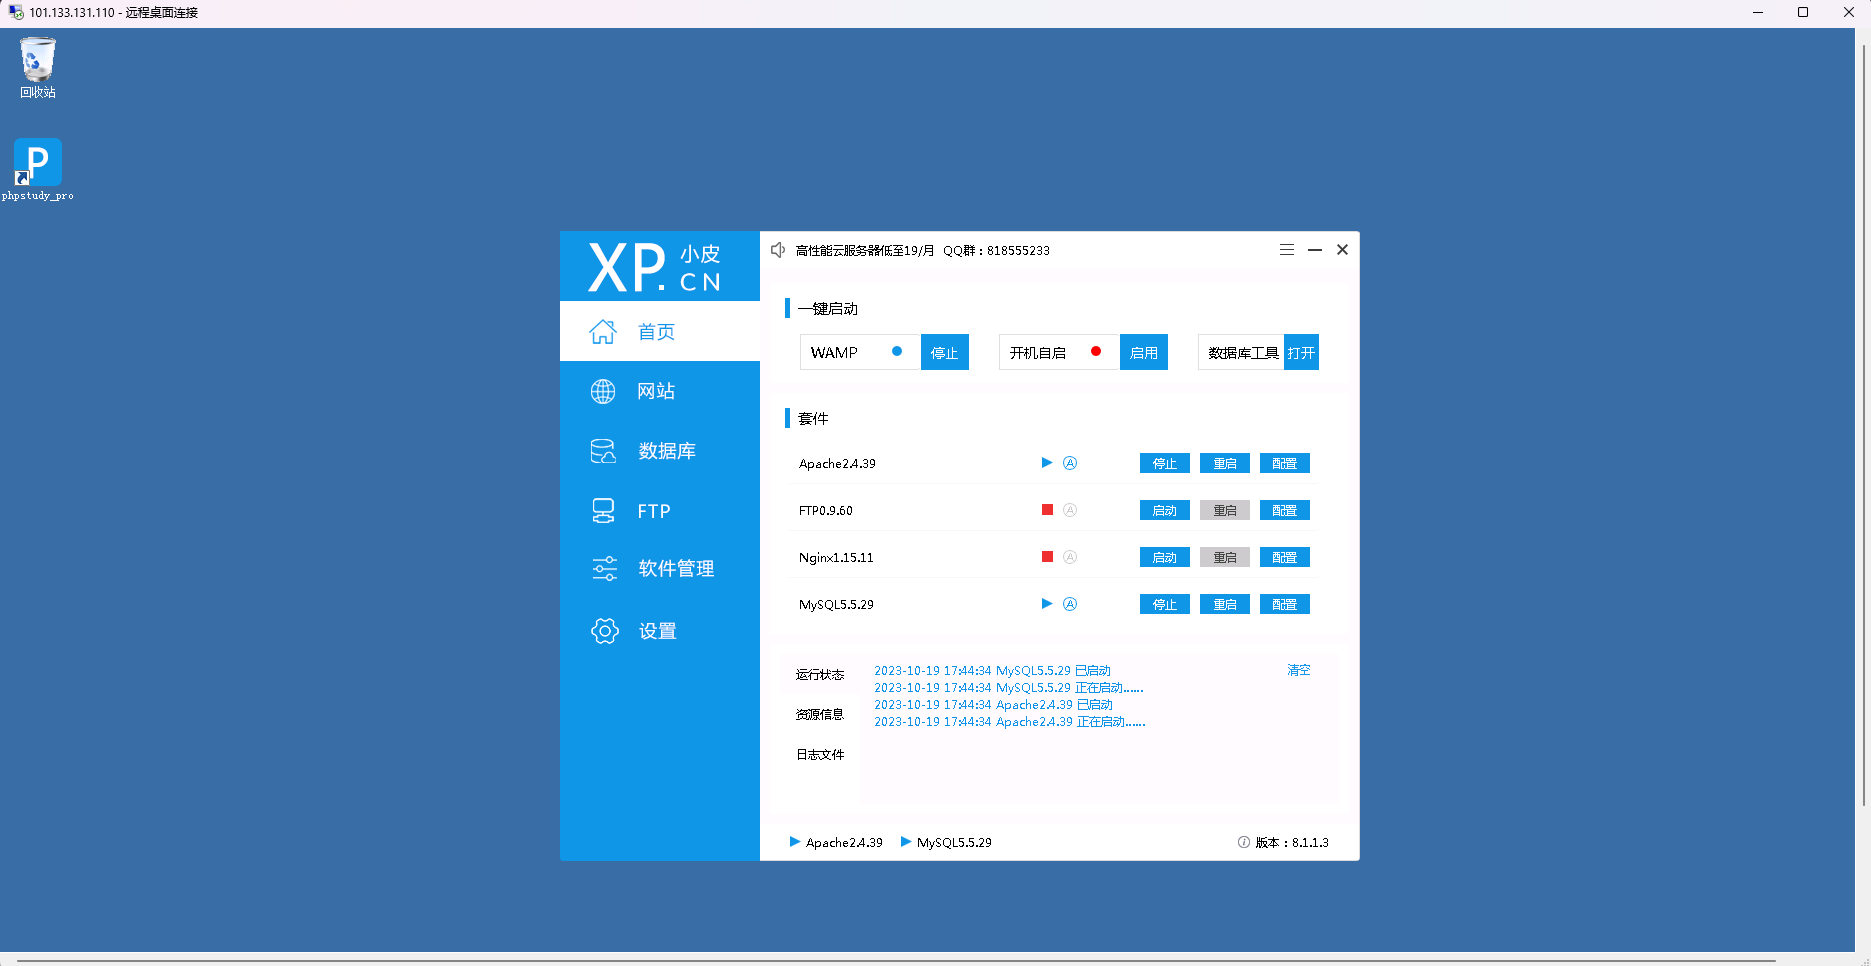Screen dimensions: 1871x966
Task: Toggle the FTP0.9.60 auto-start A icon
Action: (1070, 510)
